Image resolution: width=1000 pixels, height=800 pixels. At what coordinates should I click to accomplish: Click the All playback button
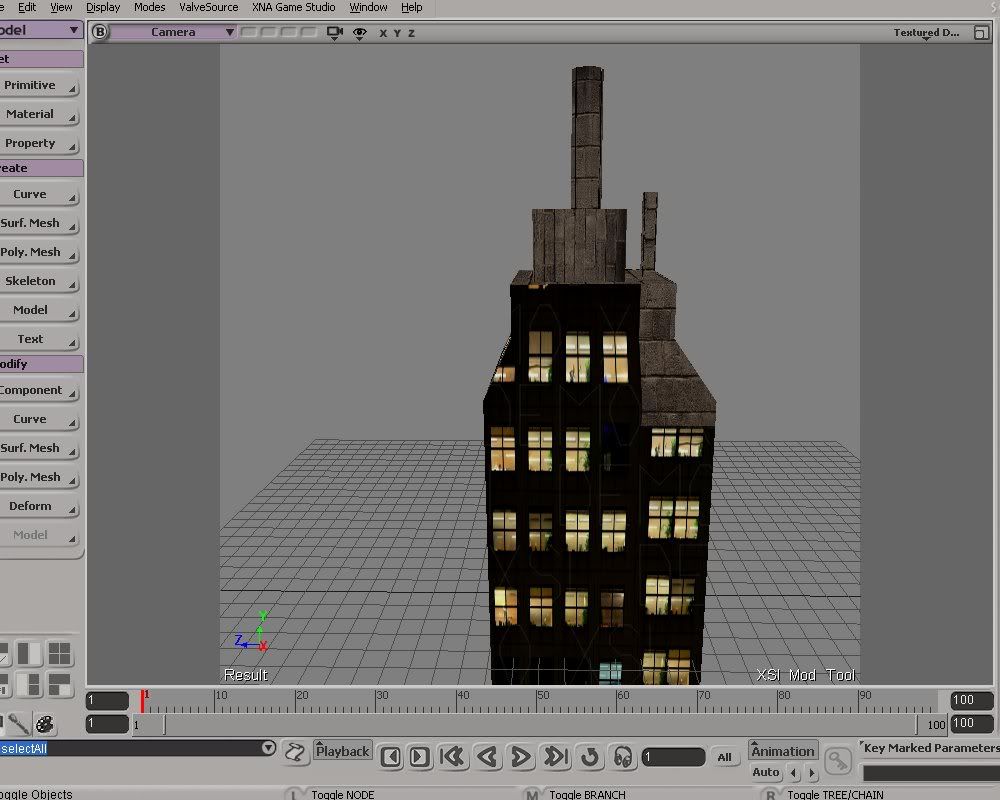click(724, 757)
